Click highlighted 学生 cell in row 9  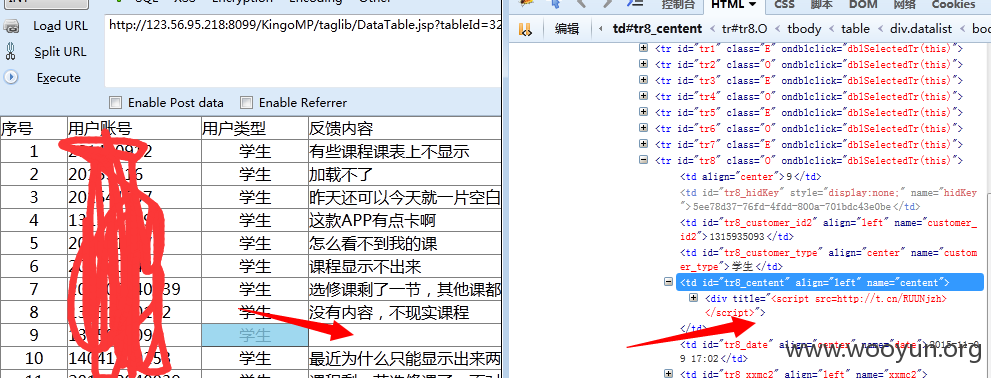255,335
